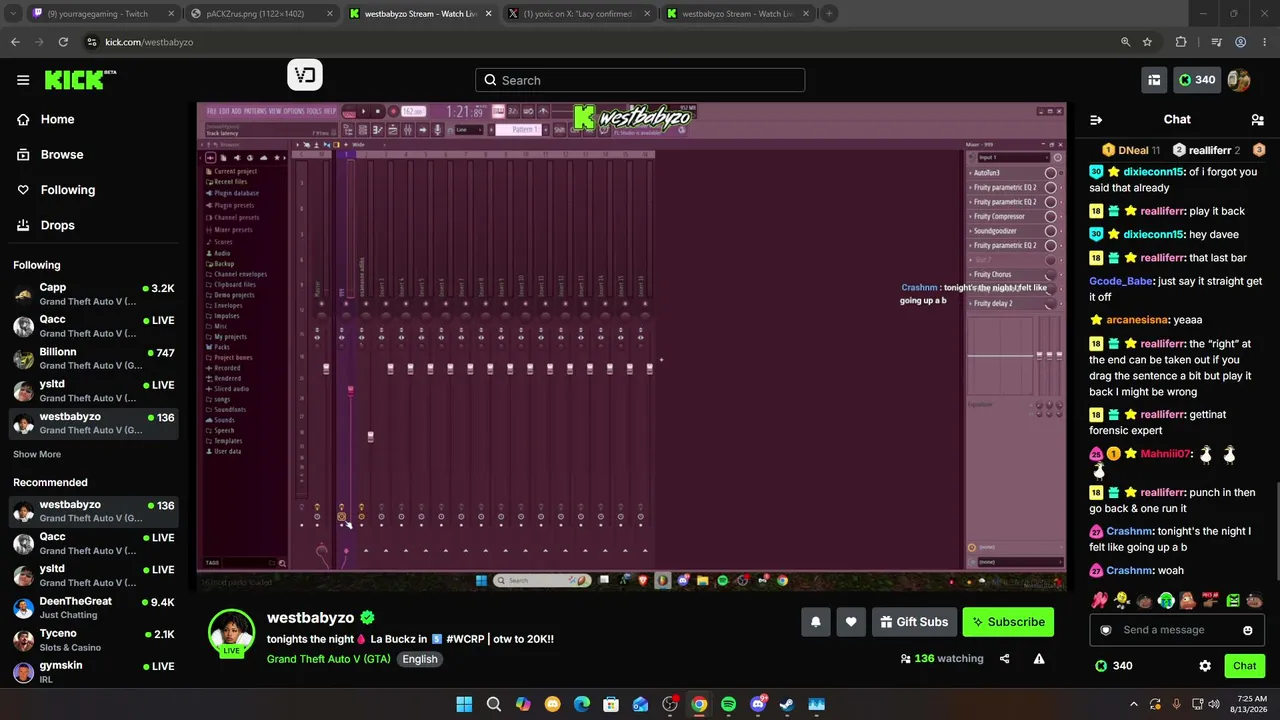Screen dimensions: 1280x720
Task: Open a new Chrome tab with the plus button
Action: pos(829,14)
